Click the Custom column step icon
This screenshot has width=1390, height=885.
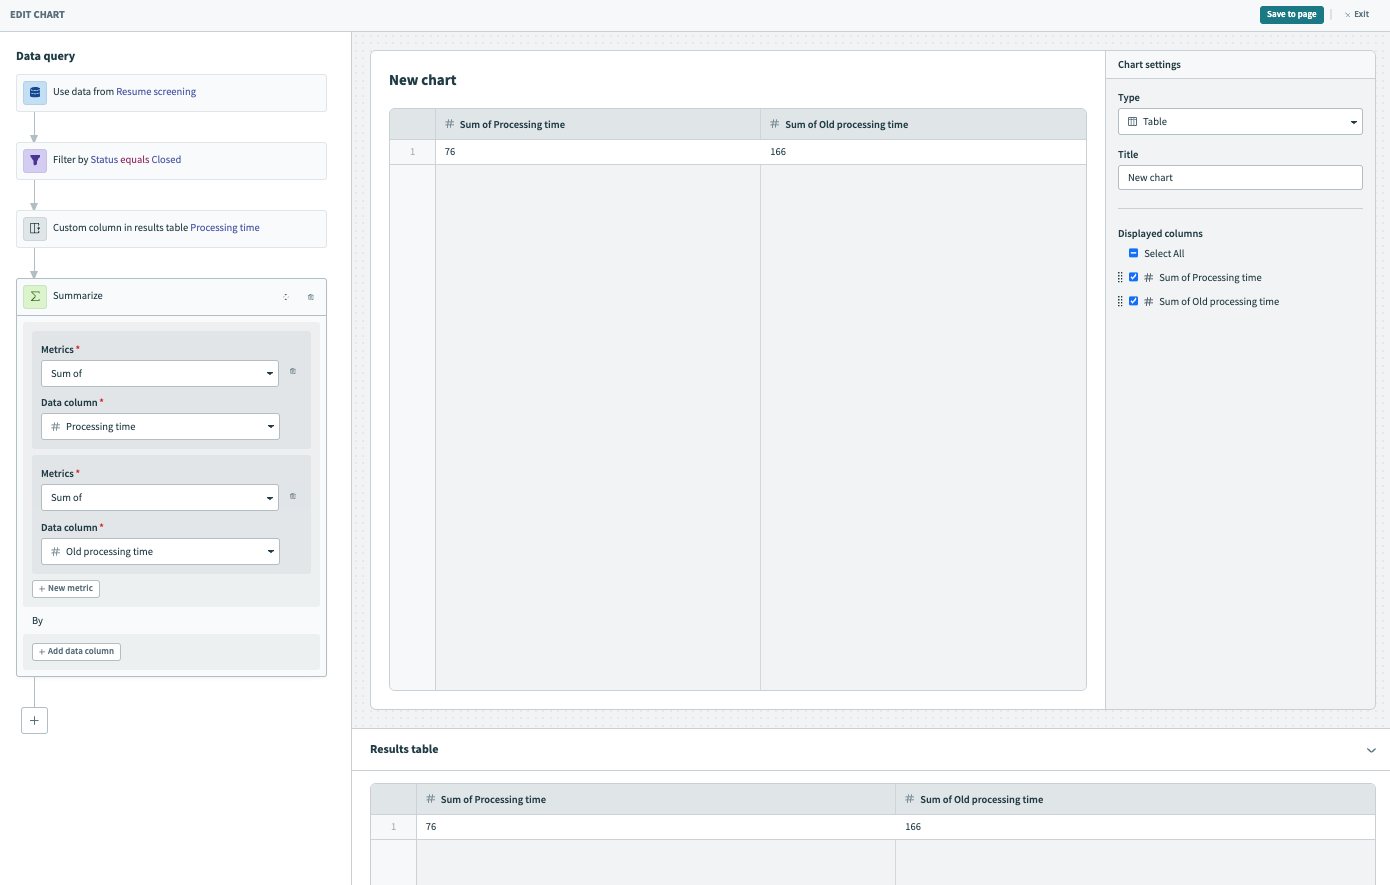(35, 228)
